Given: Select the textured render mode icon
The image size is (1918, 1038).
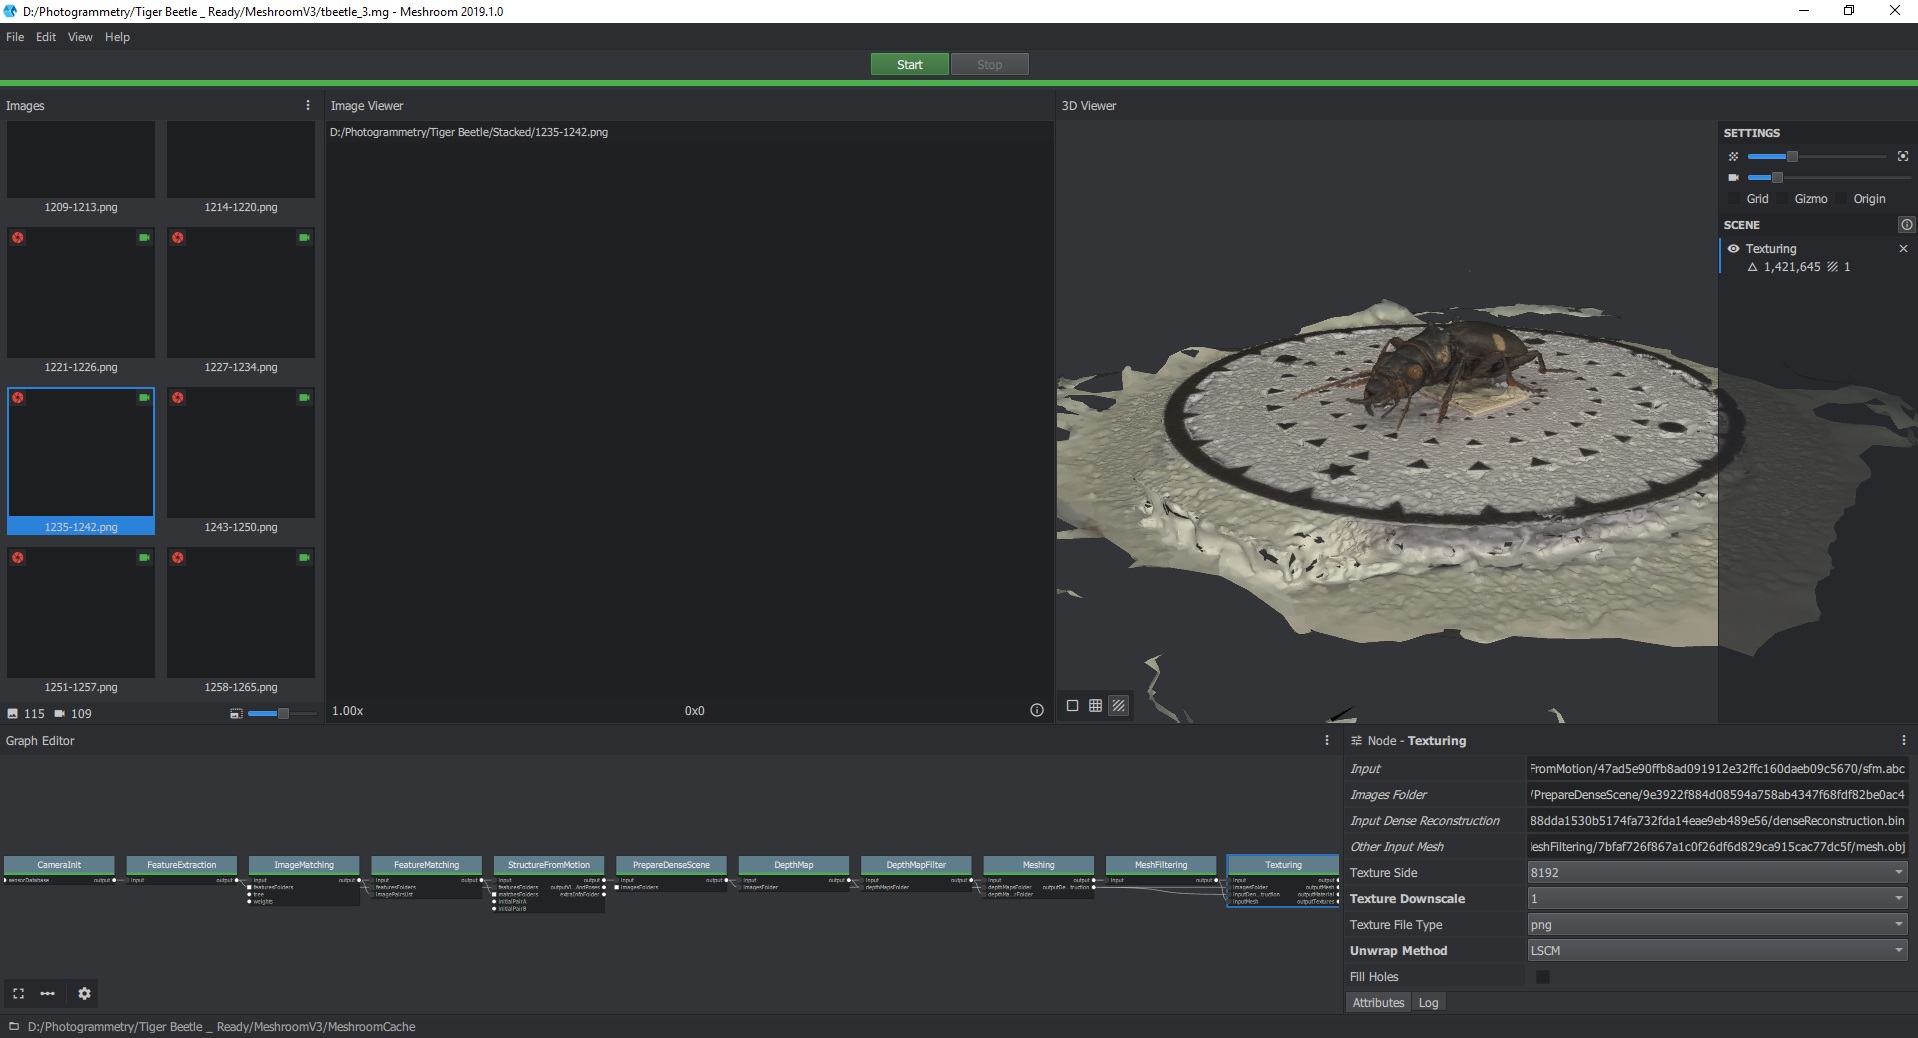Looking at the screenshot, I should pyautogui.click(x=1118, y=706).
